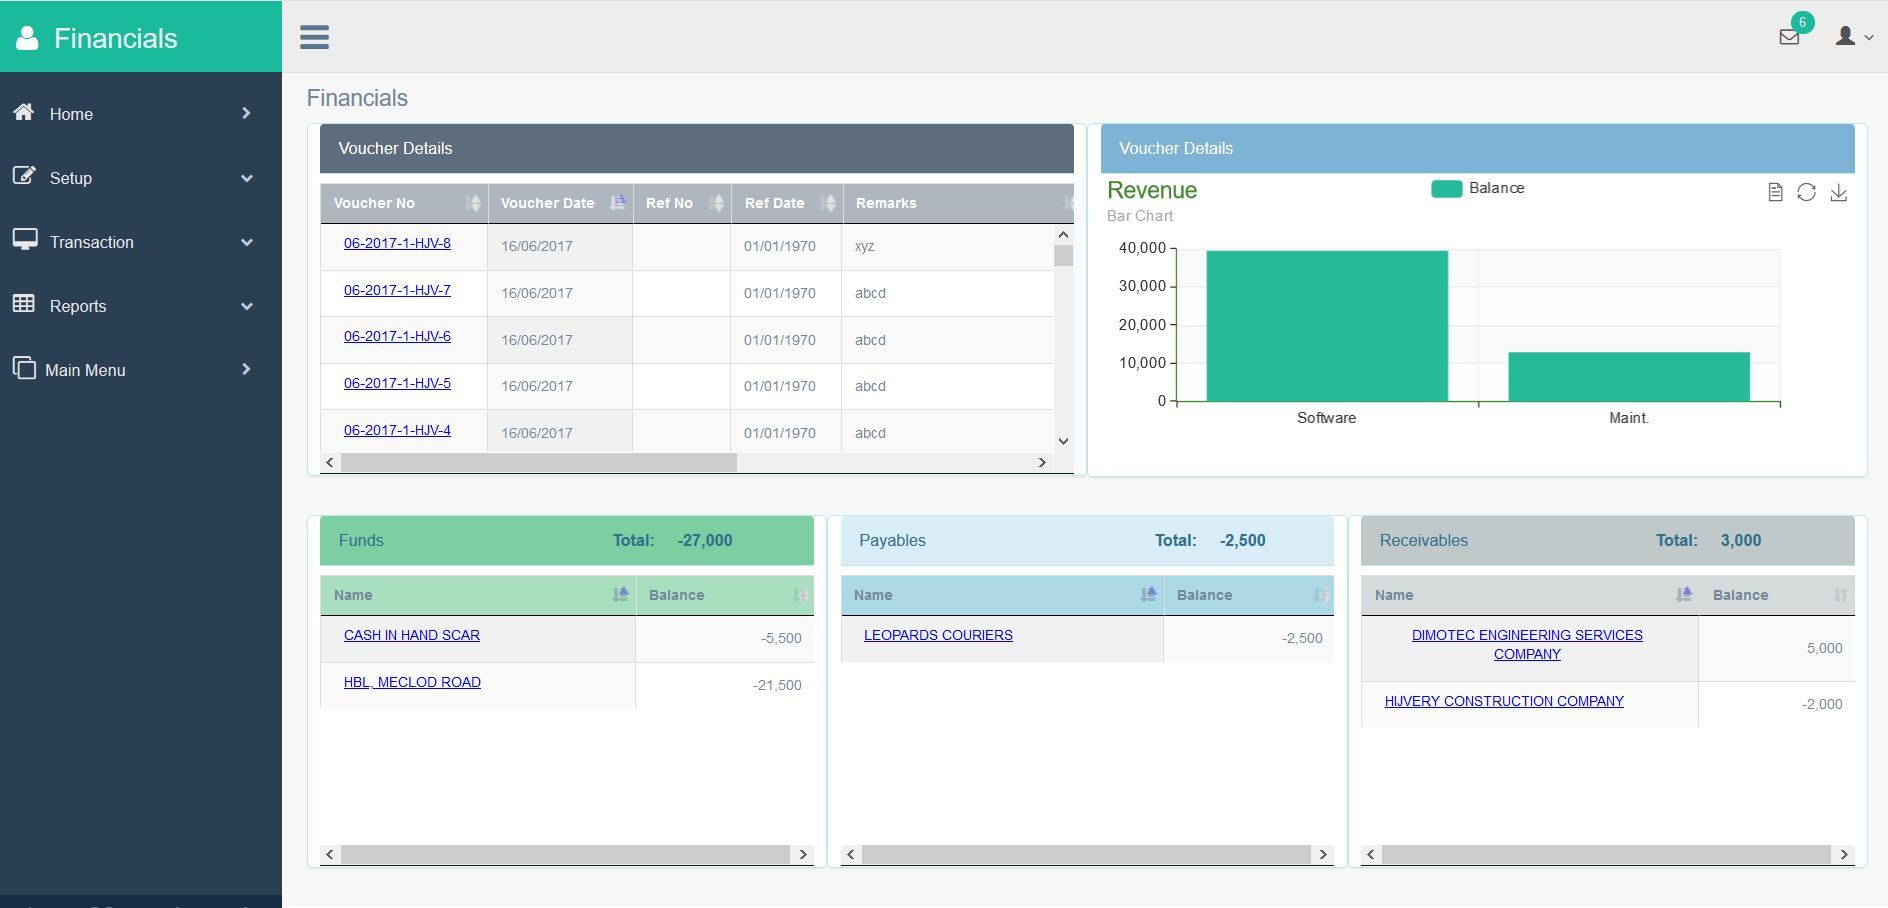Image resolution: width=1888 pixels, height=908 pixels.
Task: Open voucher 06-2017-1-HJV-8 link
Action: [x=397, y=243]
